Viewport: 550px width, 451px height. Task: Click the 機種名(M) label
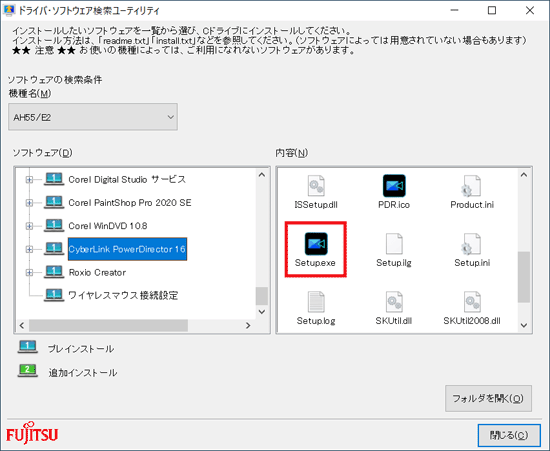pyautogui.click(x=30, y=93)
